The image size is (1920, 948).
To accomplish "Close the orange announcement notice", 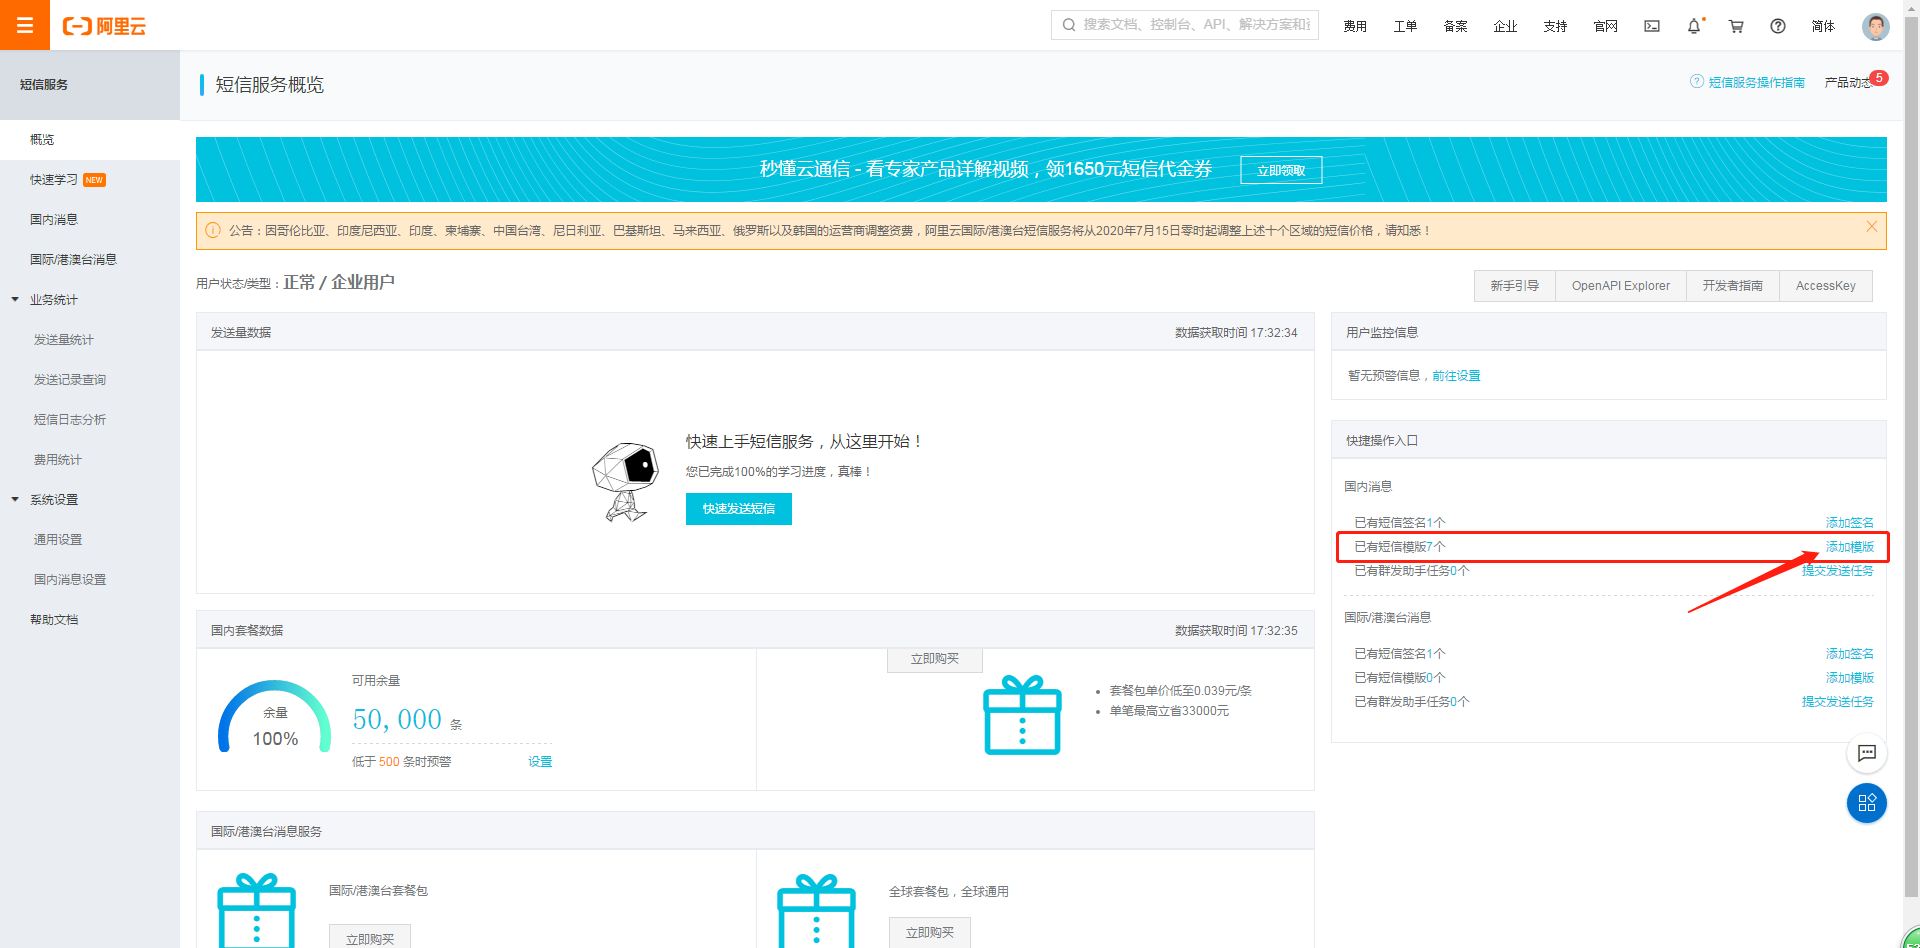I will point(1871,227).
